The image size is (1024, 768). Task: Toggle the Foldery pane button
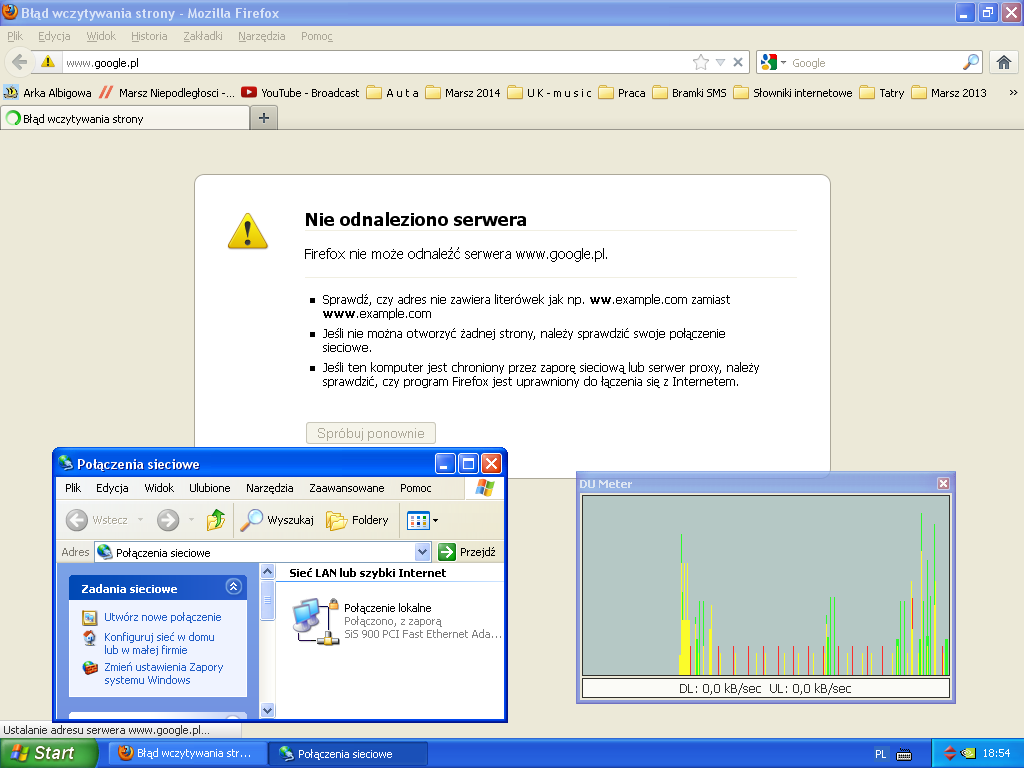(358, 520)
